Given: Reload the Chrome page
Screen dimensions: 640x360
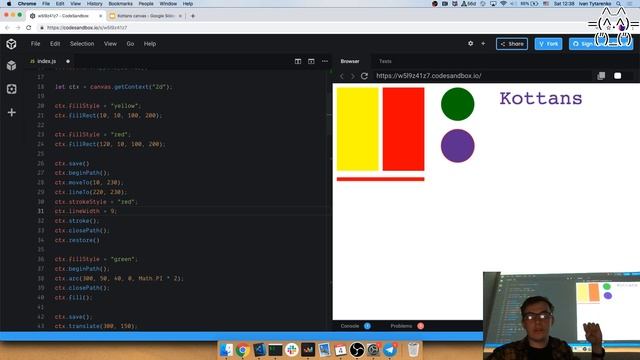Looking at the screenshot, I should tap(29, 28).
